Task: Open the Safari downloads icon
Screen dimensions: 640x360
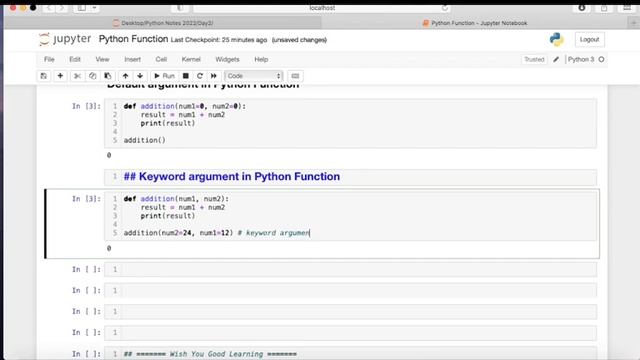Action: coord(582,8)
